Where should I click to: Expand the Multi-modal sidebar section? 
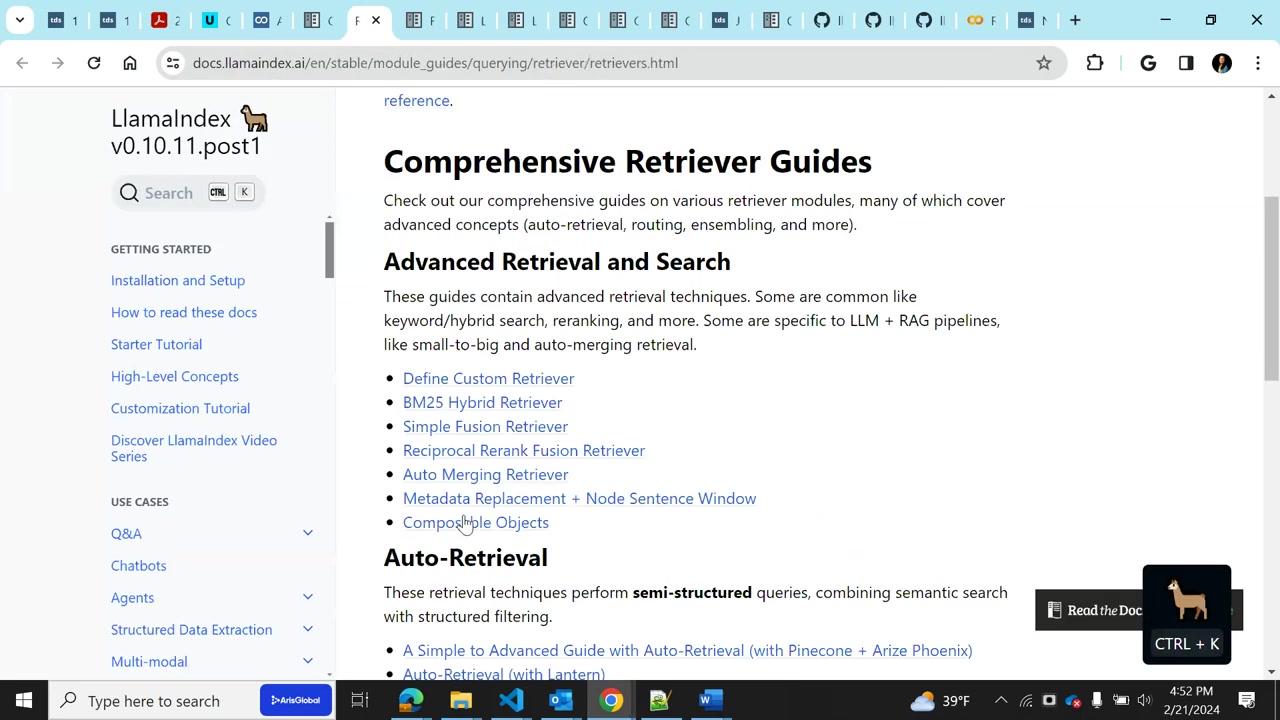coord(308,661)
